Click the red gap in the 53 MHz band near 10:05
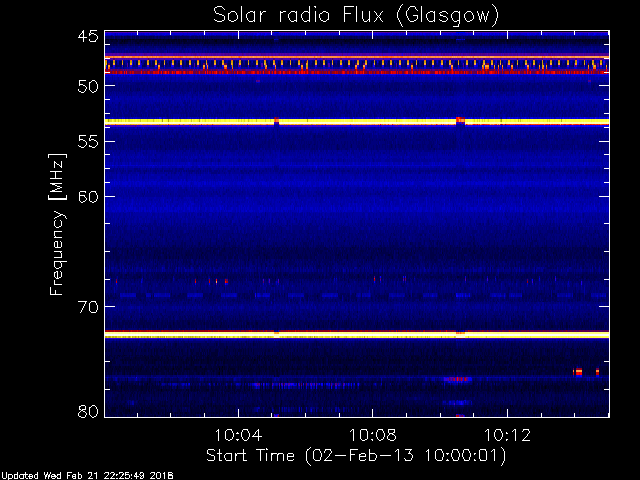The image size is (640, 480). (x=277, y=120)
